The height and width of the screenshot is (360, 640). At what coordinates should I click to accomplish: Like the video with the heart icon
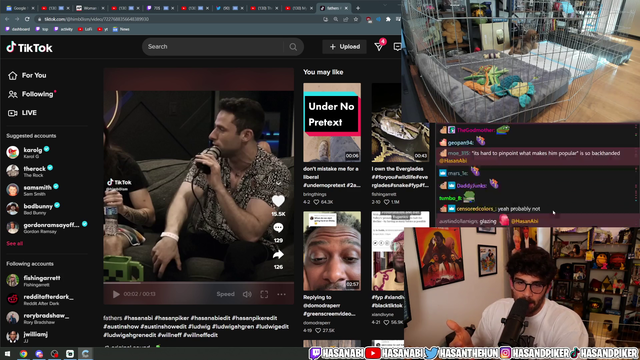click(278, 201)
